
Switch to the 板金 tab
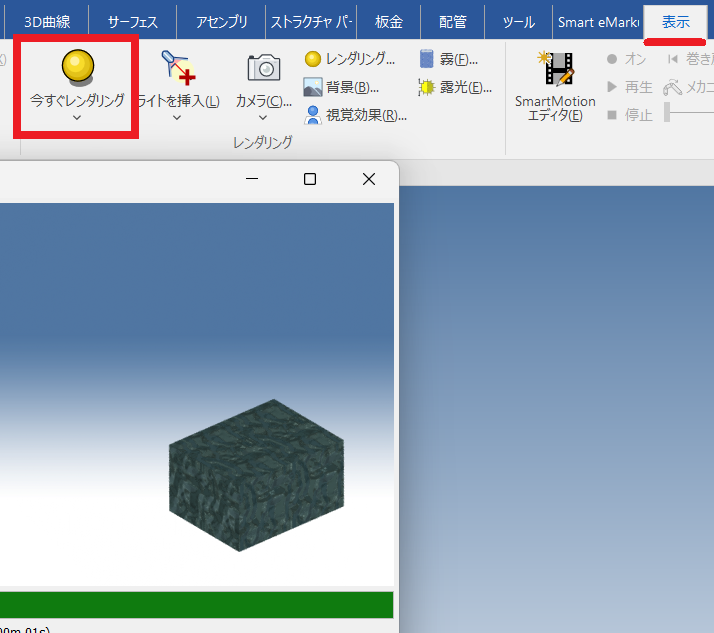pos(389,22)
